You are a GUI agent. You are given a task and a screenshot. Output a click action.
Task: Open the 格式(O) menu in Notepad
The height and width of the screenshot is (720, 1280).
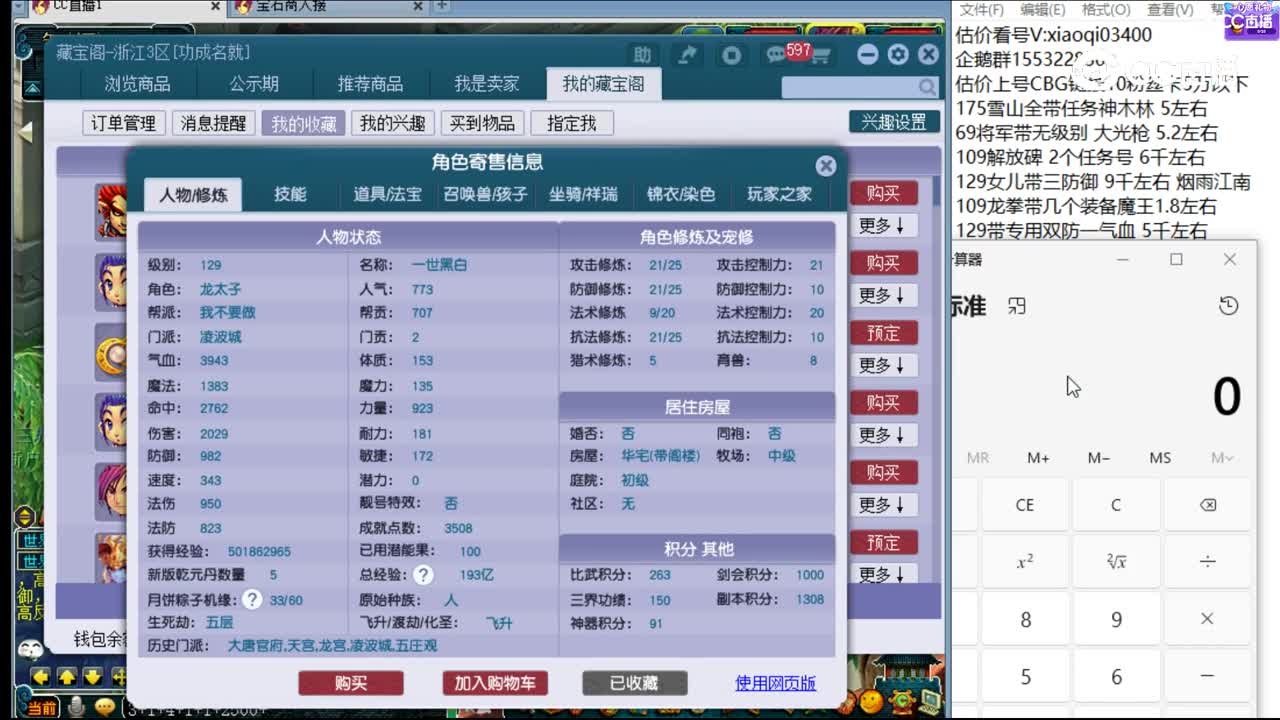(x=1105, y=9)
